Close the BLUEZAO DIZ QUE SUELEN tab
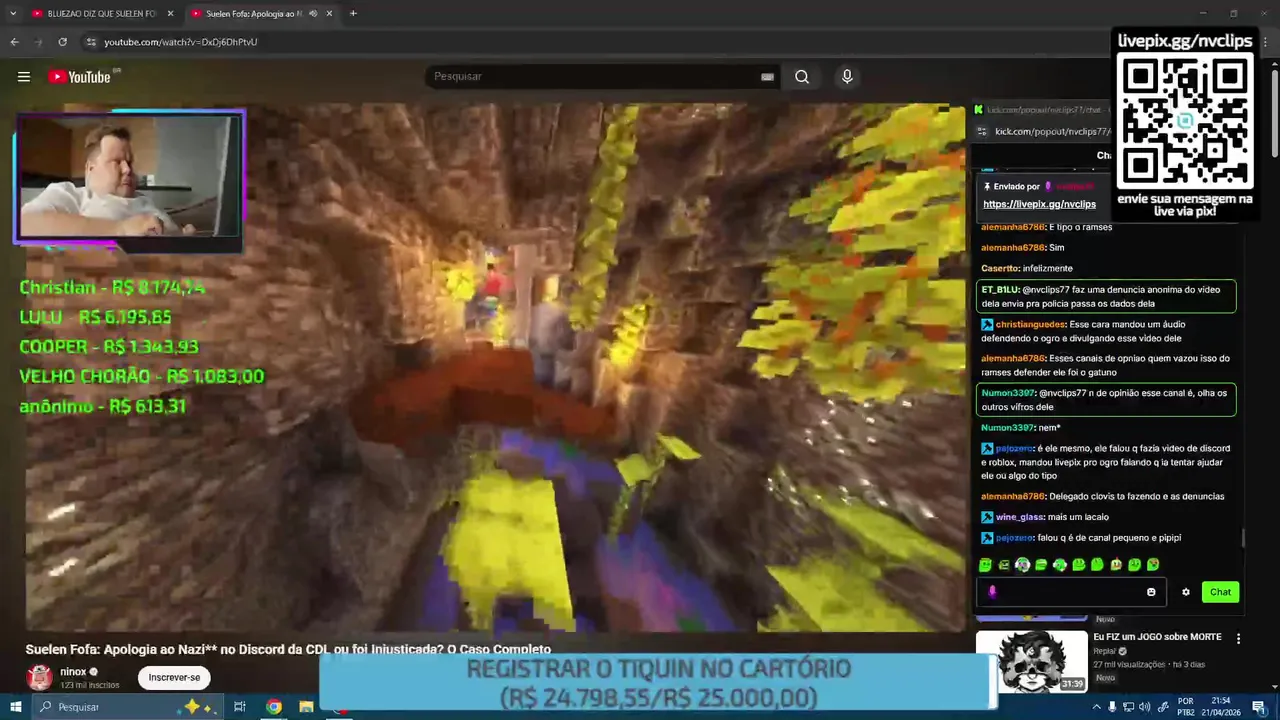The height and width of the screenshot is (720, 1280). pos(170,14)
